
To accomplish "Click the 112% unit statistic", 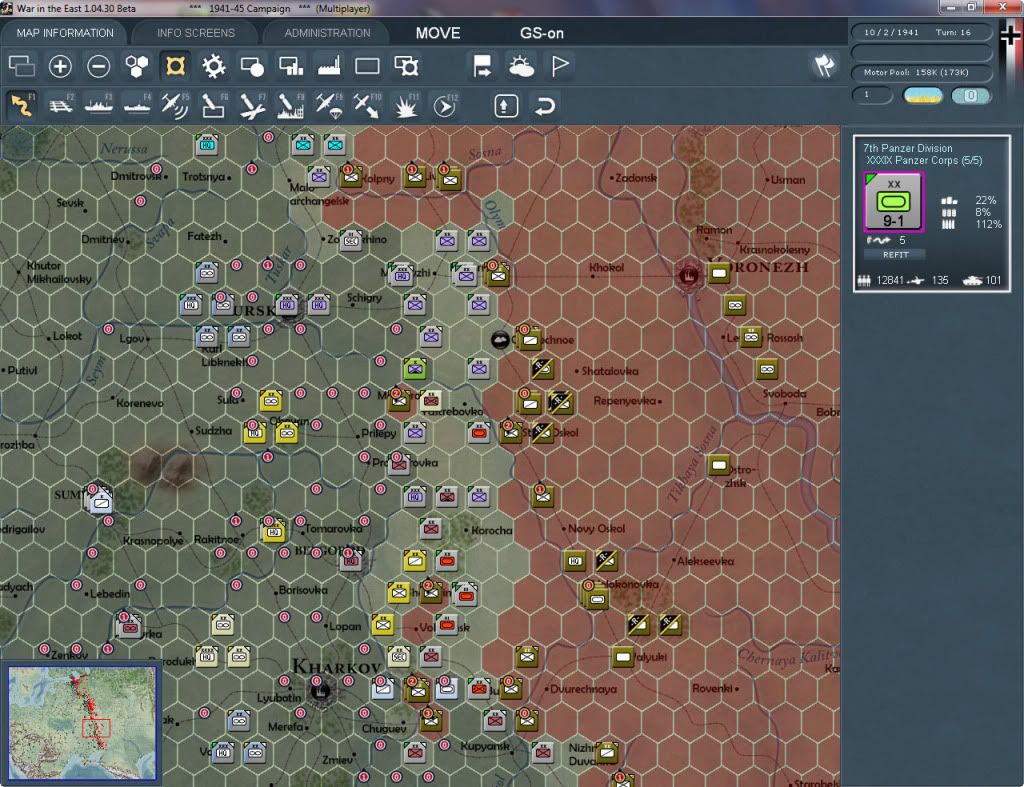I will coord(988,225).
